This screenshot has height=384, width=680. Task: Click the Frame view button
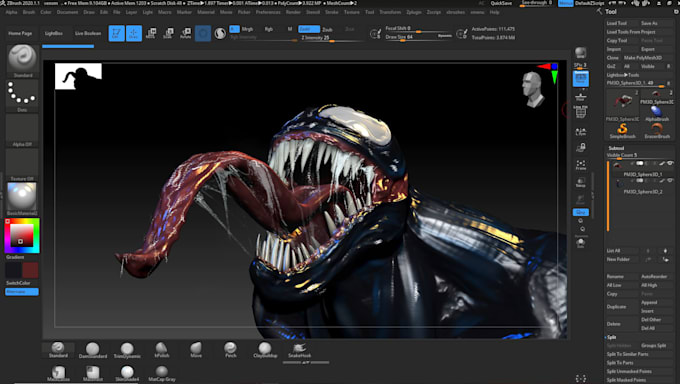click(x=581, y=165)
